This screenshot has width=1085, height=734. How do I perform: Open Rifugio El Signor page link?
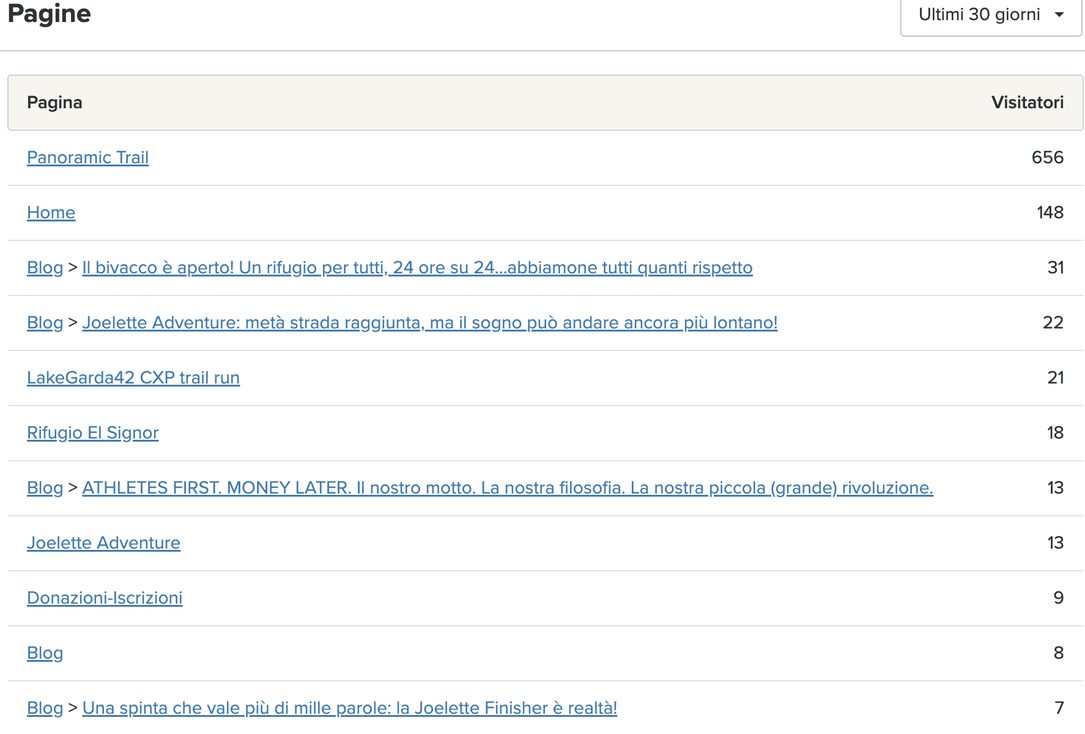pyautogui.click(x=93, y=433)
